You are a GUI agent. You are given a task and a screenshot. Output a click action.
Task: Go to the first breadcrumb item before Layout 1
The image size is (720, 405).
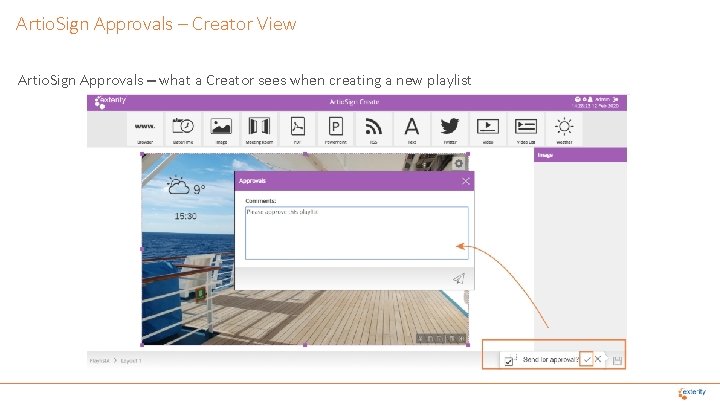[x=100, y=361]
